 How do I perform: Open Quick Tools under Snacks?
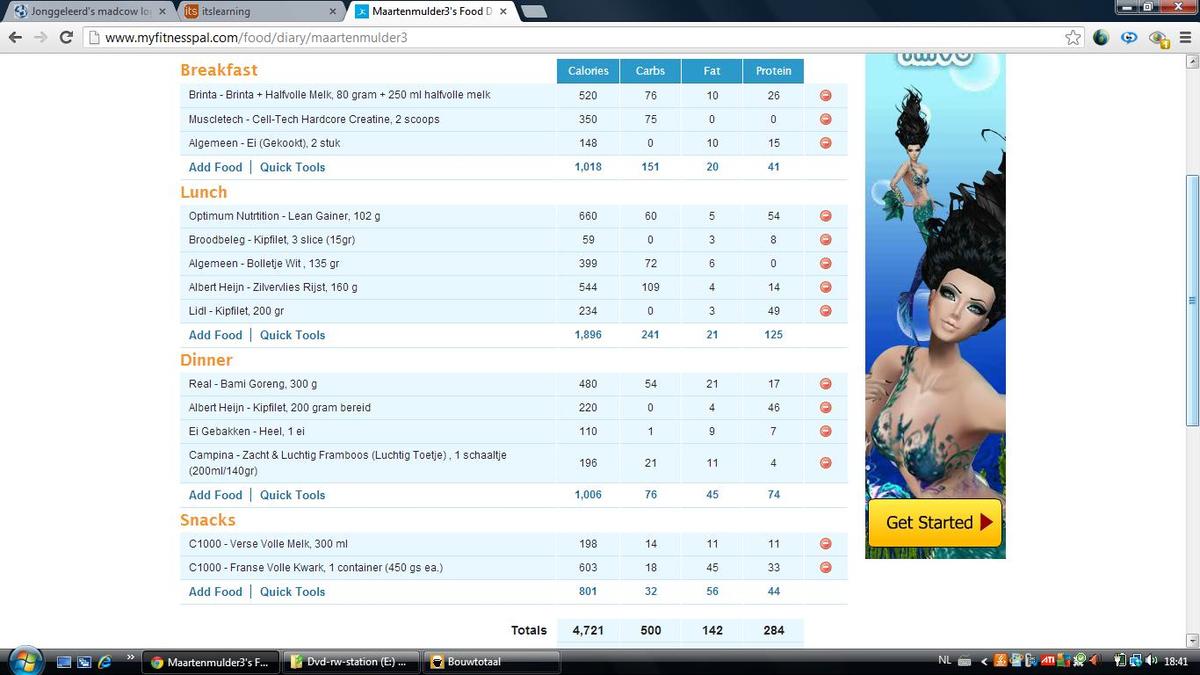point(292,592)
